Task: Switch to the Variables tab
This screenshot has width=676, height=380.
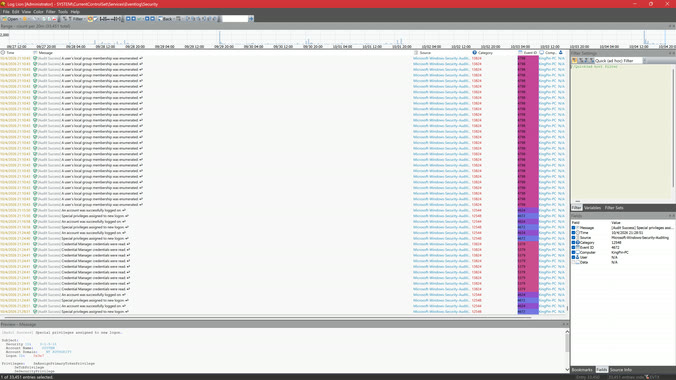Action: [x=592, y=208]
